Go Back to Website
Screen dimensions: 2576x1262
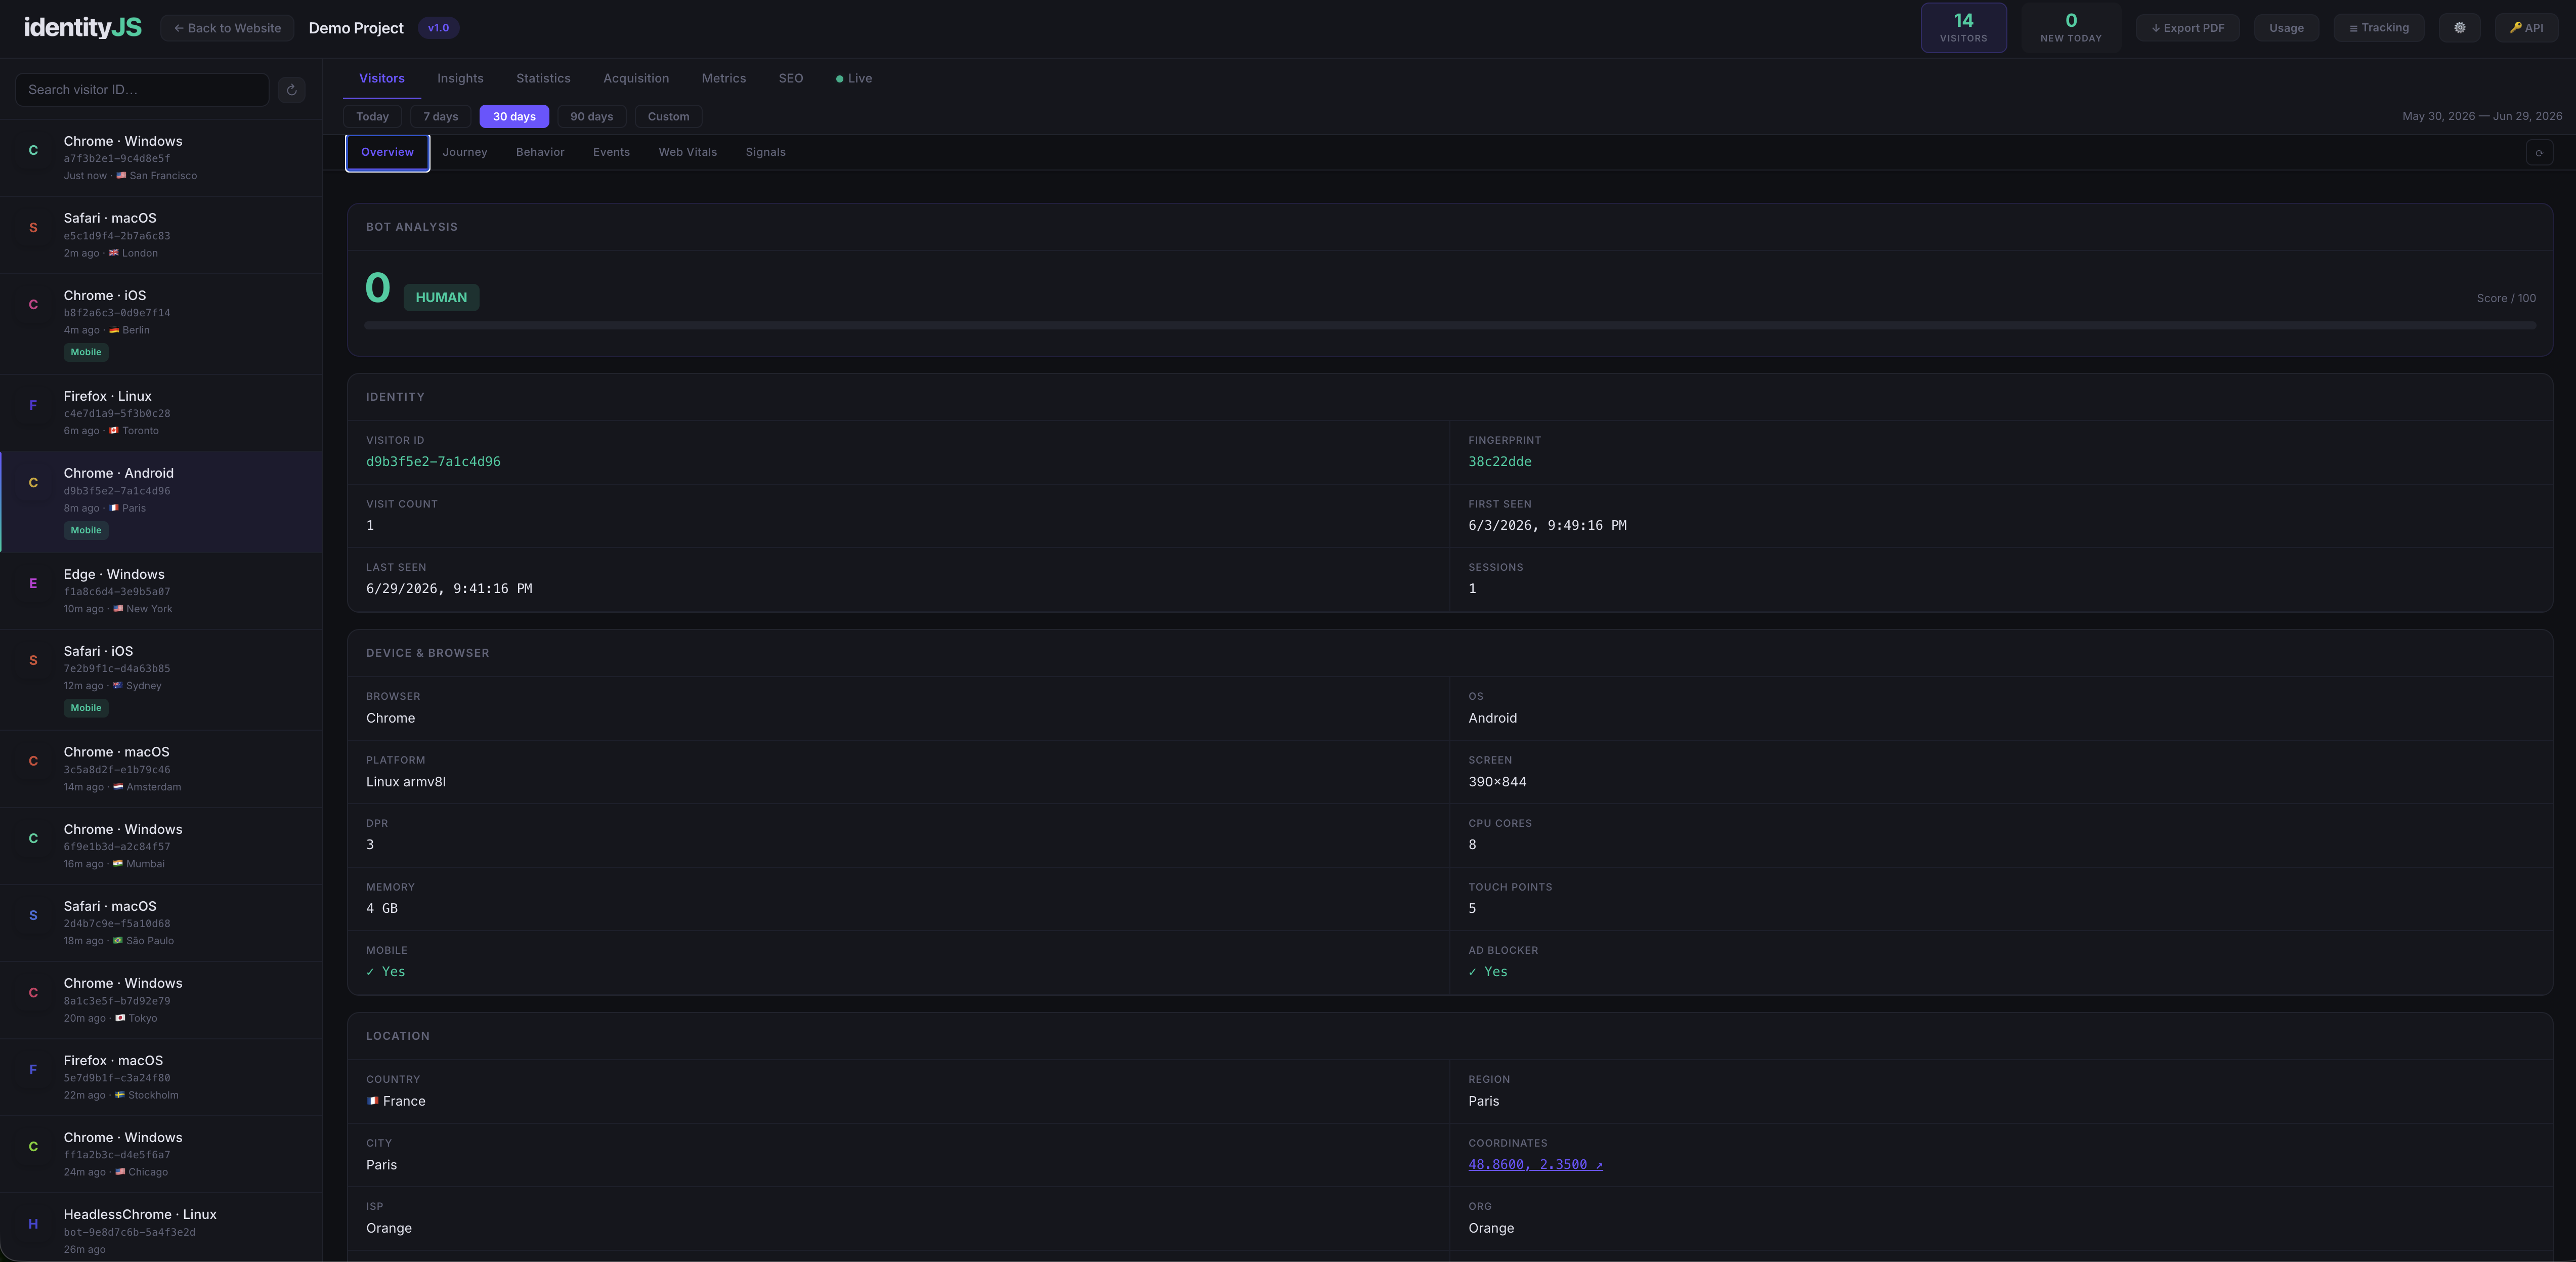tap(227, 28)
